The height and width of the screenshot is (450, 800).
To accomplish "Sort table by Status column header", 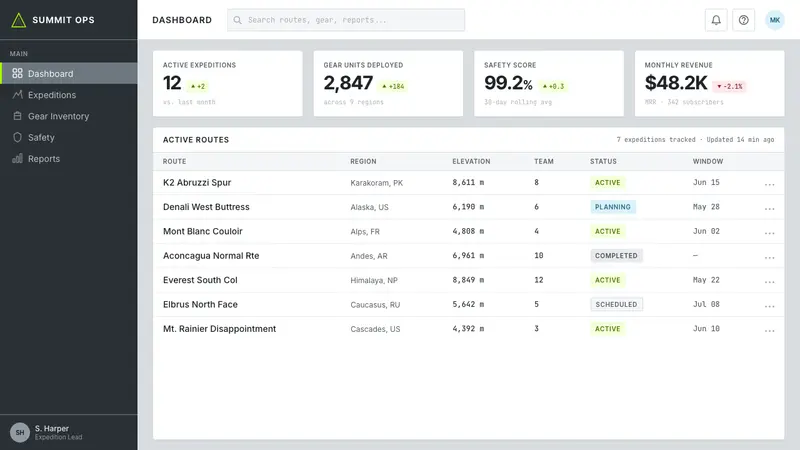I will [x=604, y=161].
